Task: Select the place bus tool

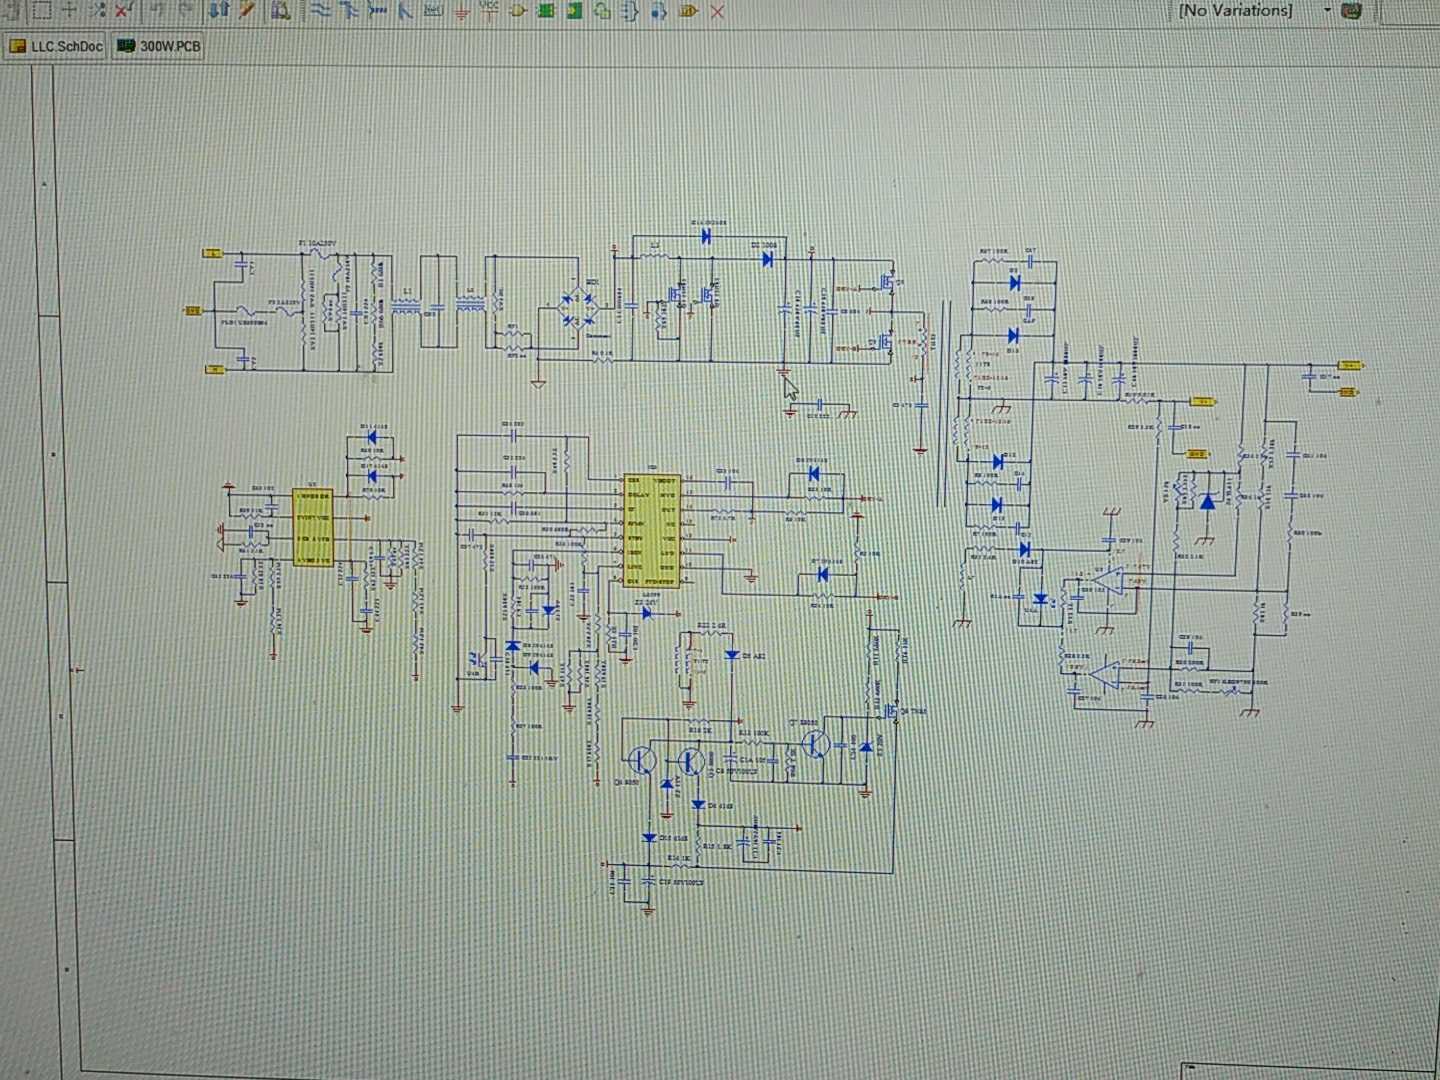Action: coord(350,11)
